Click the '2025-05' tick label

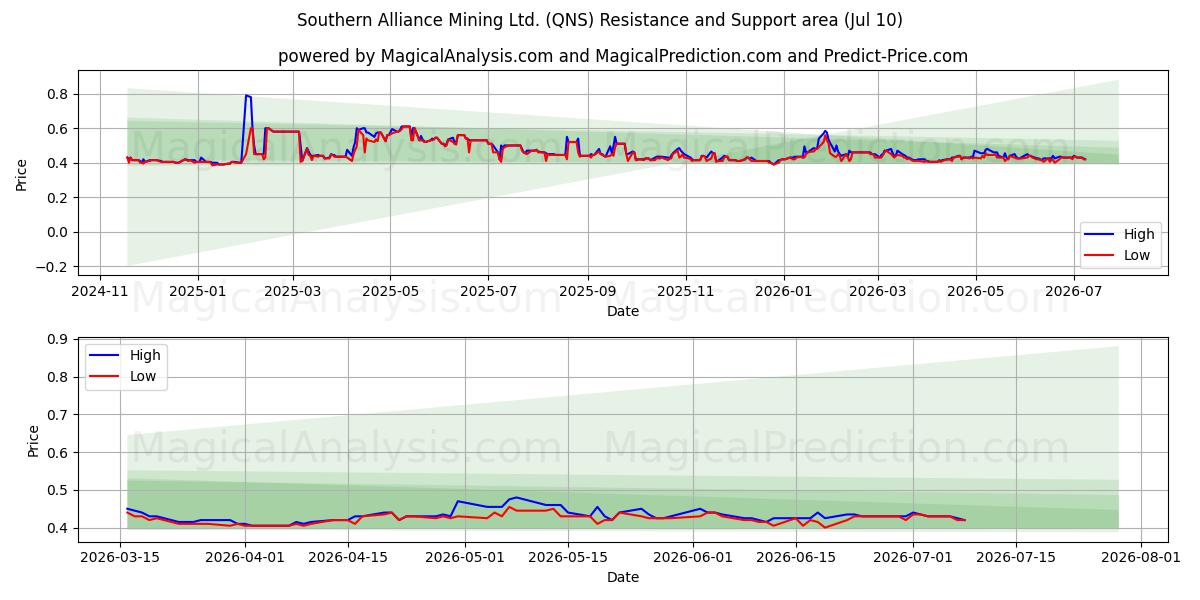pos(390,290)
